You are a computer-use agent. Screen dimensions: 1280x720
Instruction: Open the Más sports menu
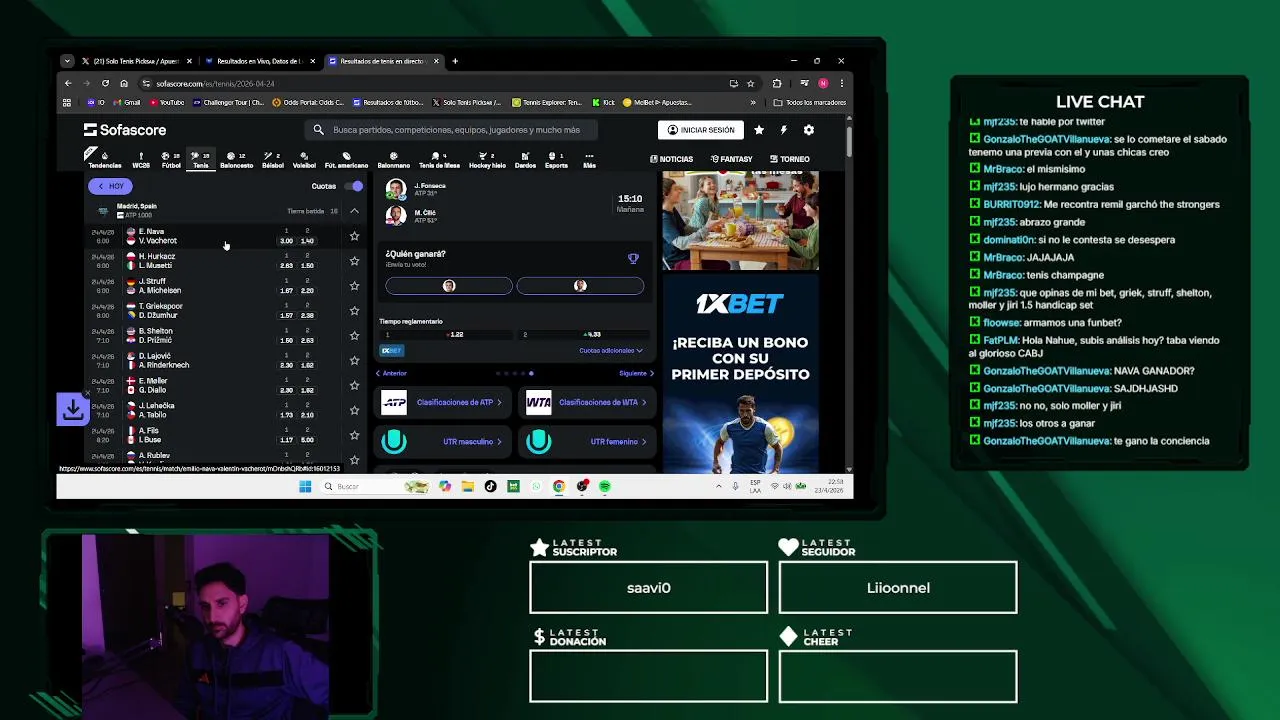click(589, 160)
